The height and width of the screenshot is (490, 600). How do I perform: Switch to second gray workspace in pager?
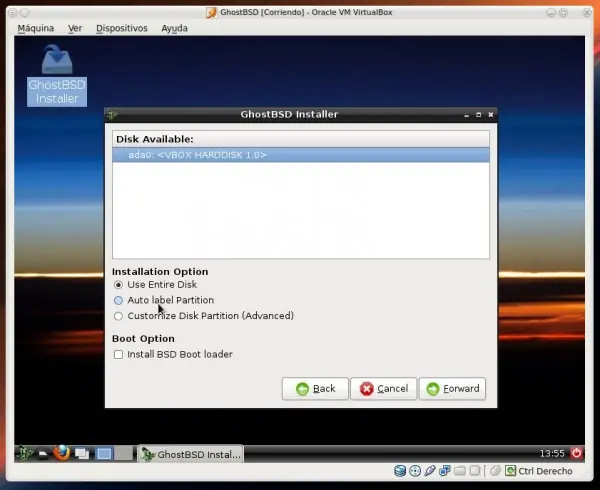pyautogui.click(x=124, y=454)
